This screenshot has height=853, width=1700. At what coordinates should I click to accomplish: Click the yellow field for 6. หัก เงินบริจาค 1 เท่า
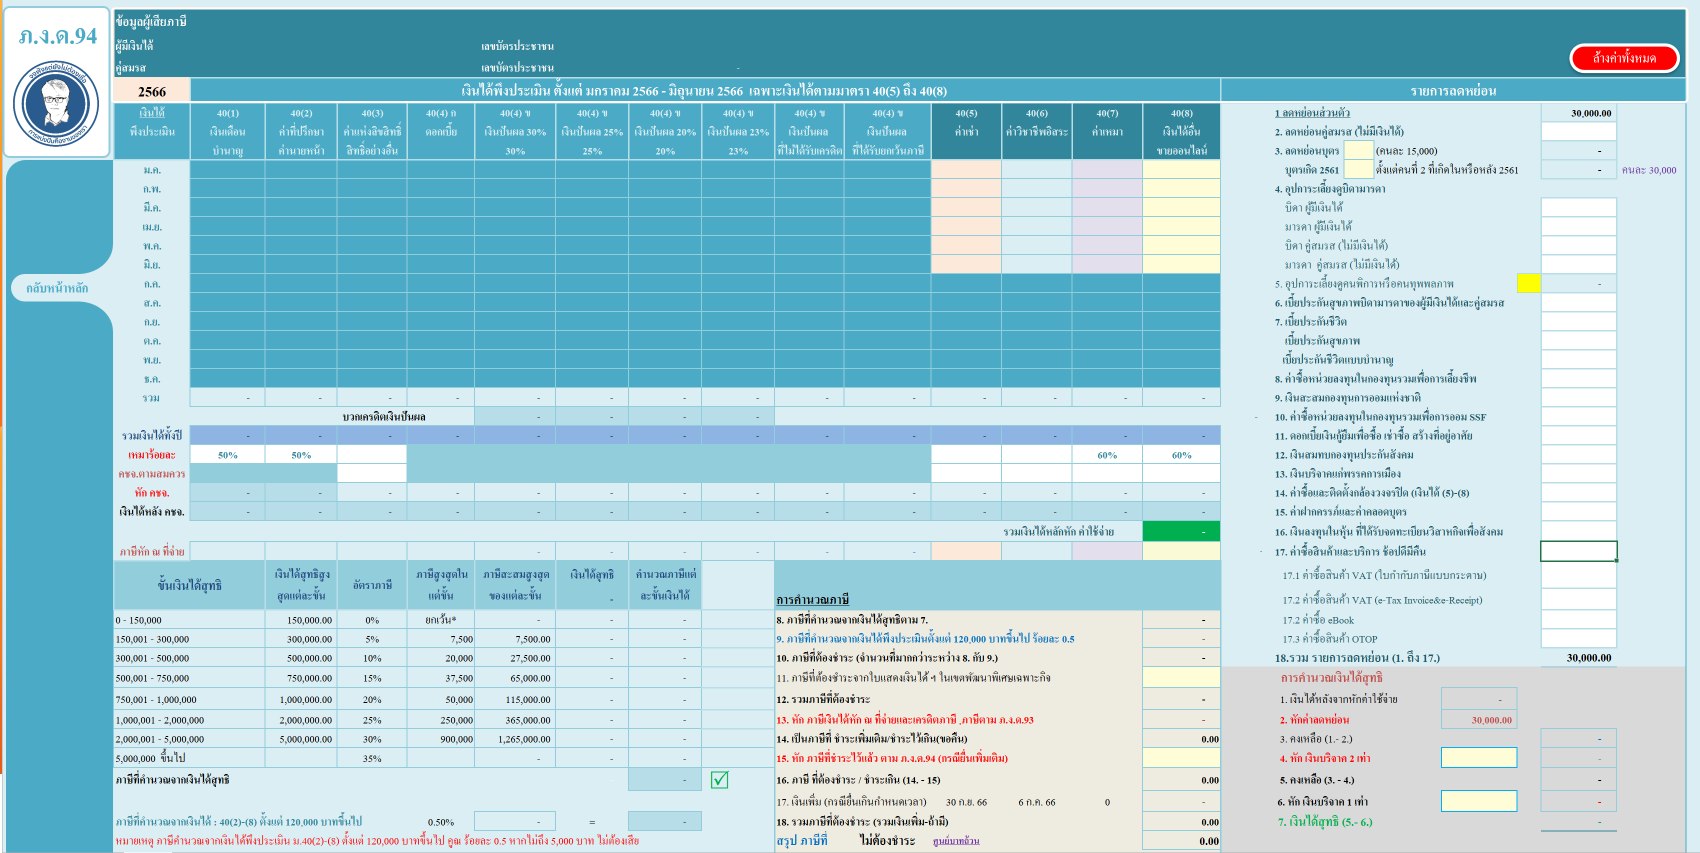1479,801
